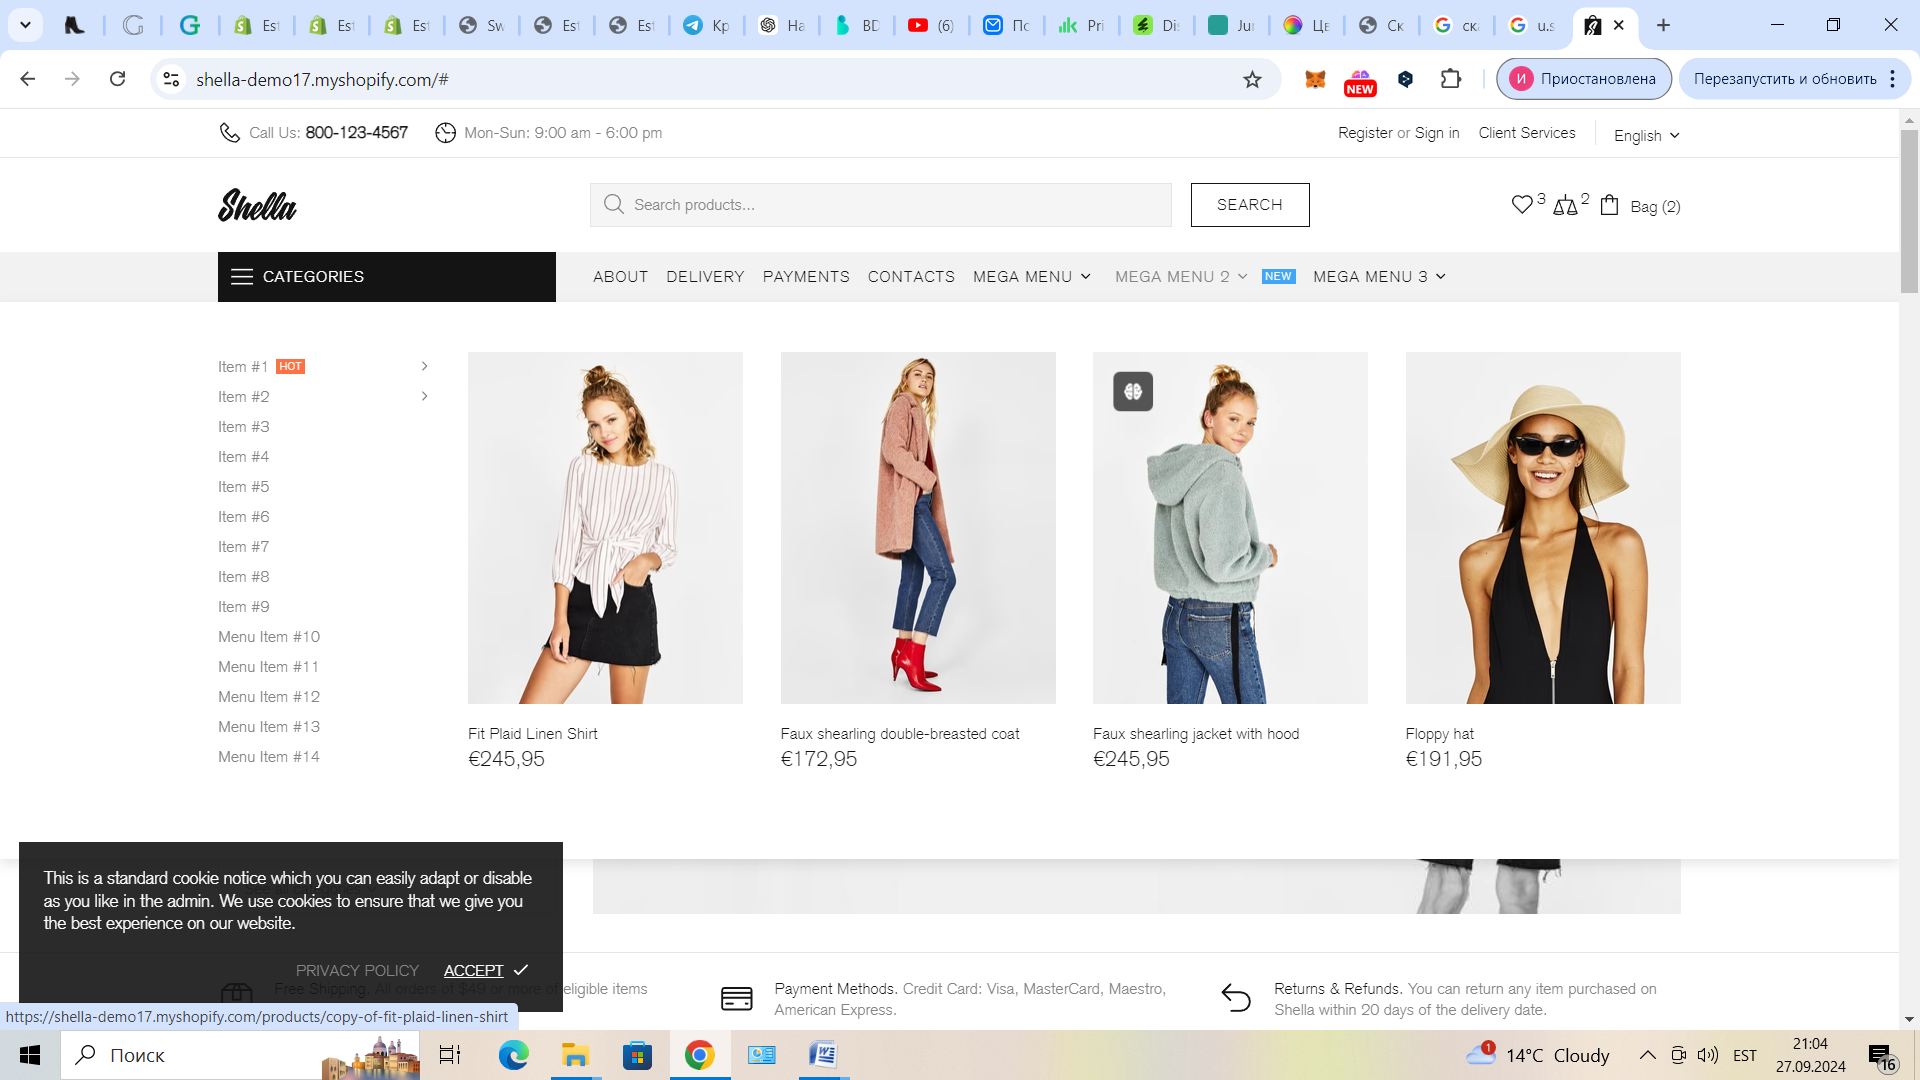Open the English language dropdown
This screenshot has width=1920, height=1080.
(1646, 135)
